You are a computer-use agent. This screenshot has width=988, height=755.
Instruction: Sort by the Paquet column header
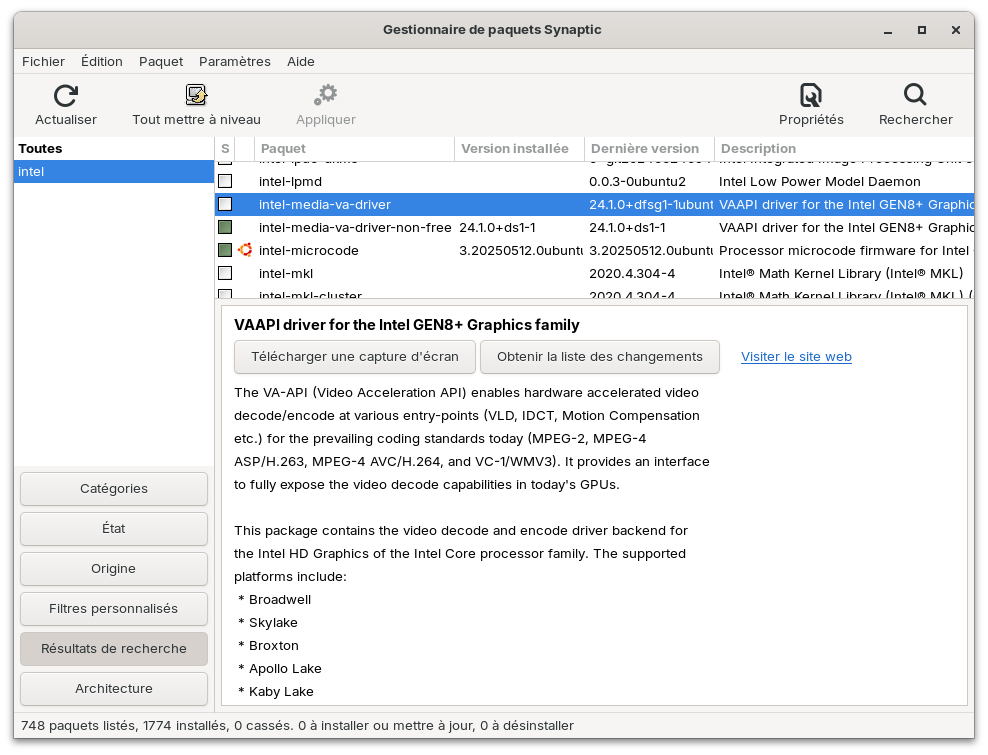coord(354,149)
